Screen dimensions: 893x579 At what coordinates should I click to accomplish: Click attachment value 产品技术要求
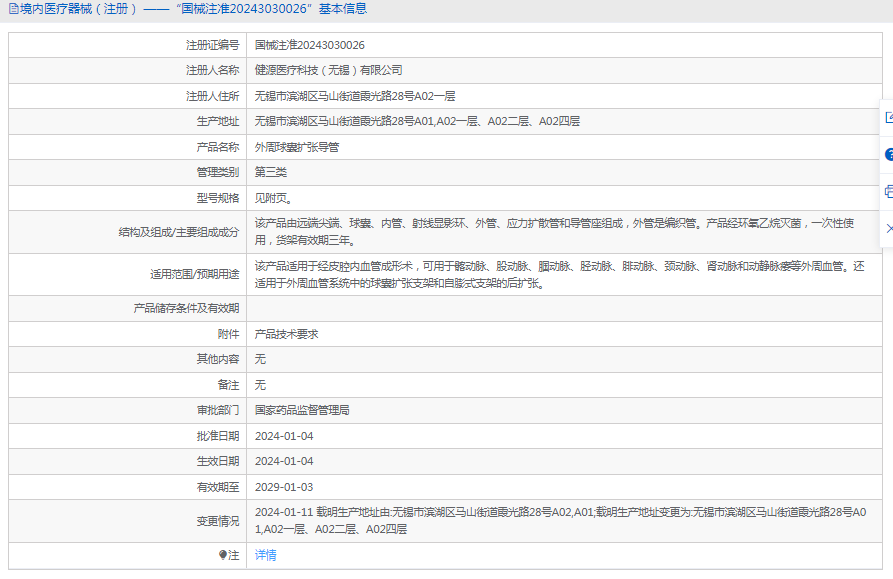[286, 334]
